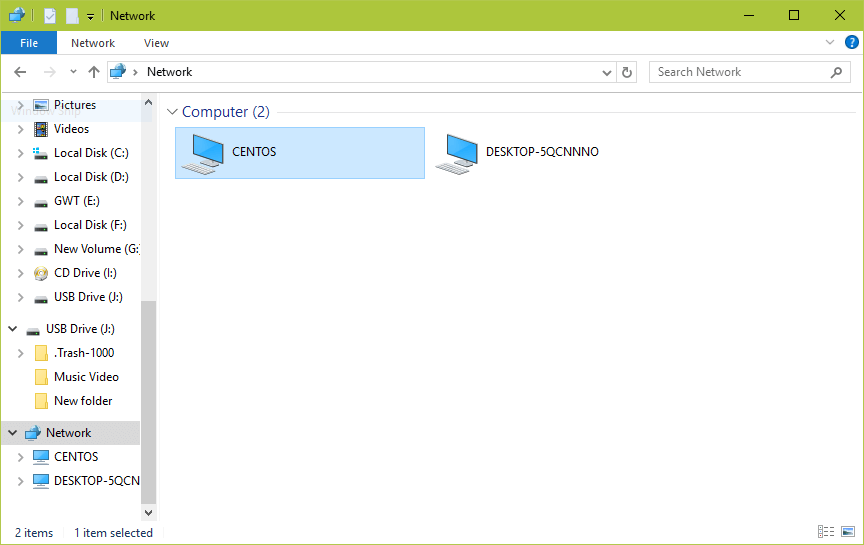
Task: Select Videos in the navigation pane
Action: [71, 129]
